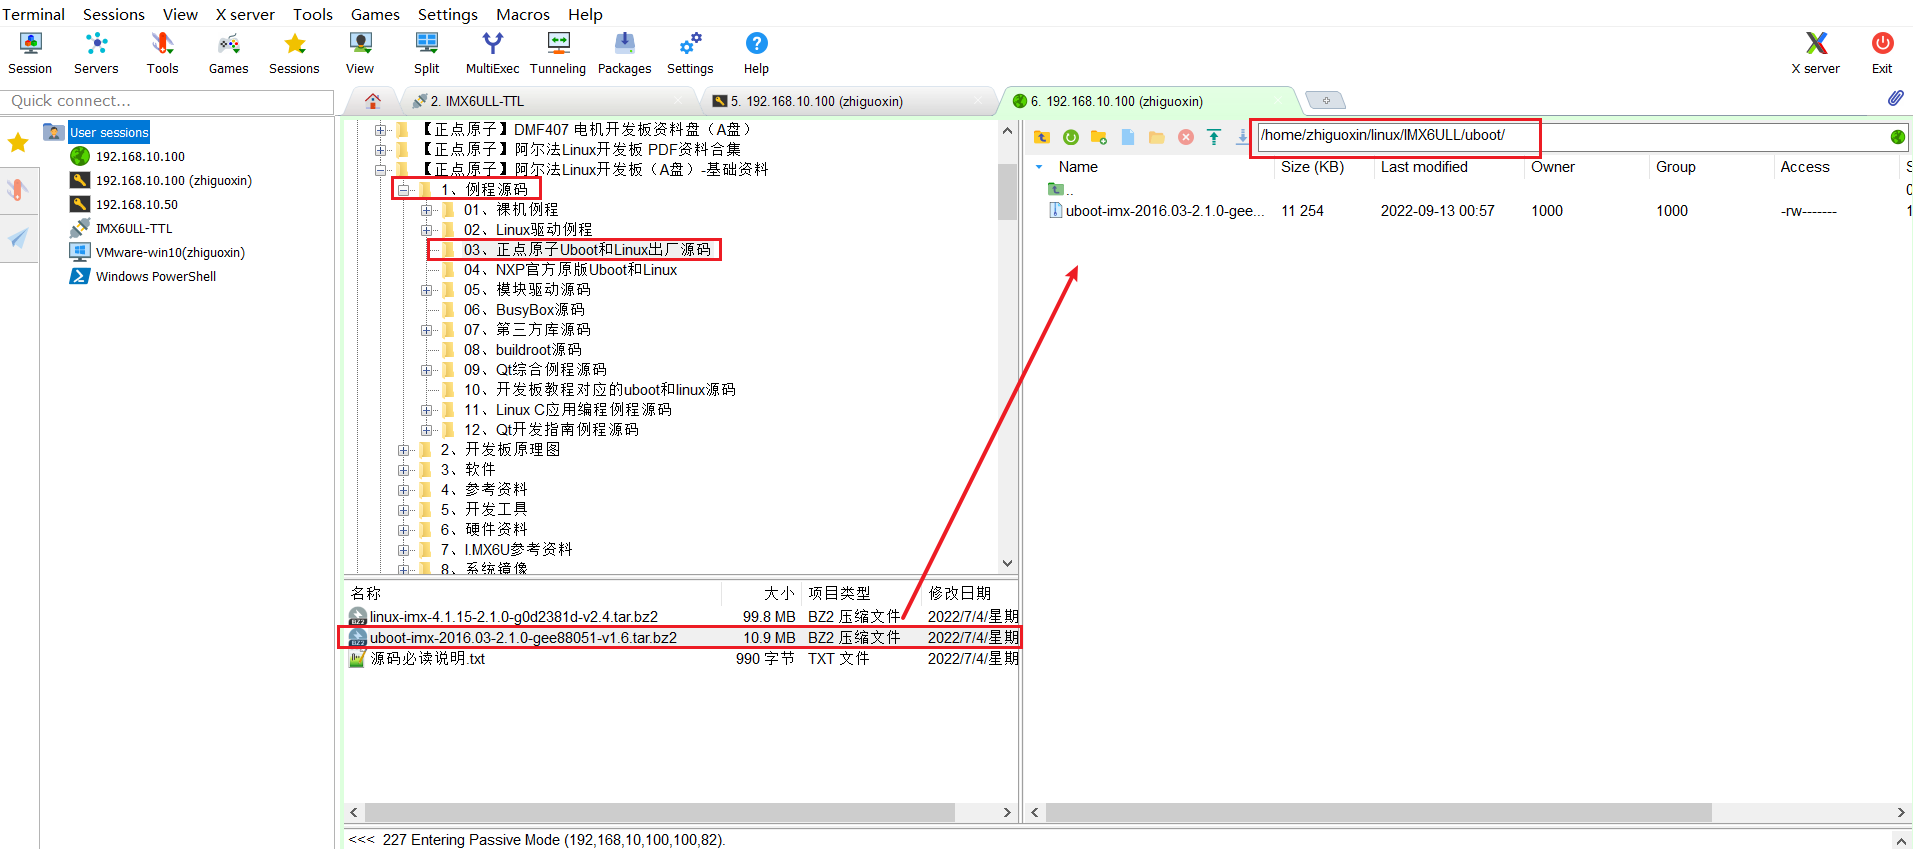The width and height of the screenshot is (1913, 849).
Task: Download selected file with blue down arrow icon
Action: point(1242,137)
